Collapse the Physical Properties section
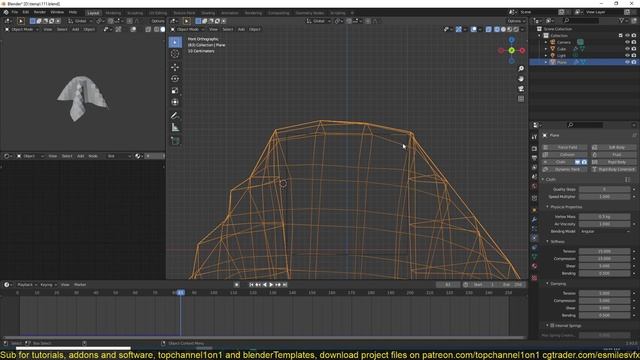This screenshot has width=640, height=360. coord(548,207)
